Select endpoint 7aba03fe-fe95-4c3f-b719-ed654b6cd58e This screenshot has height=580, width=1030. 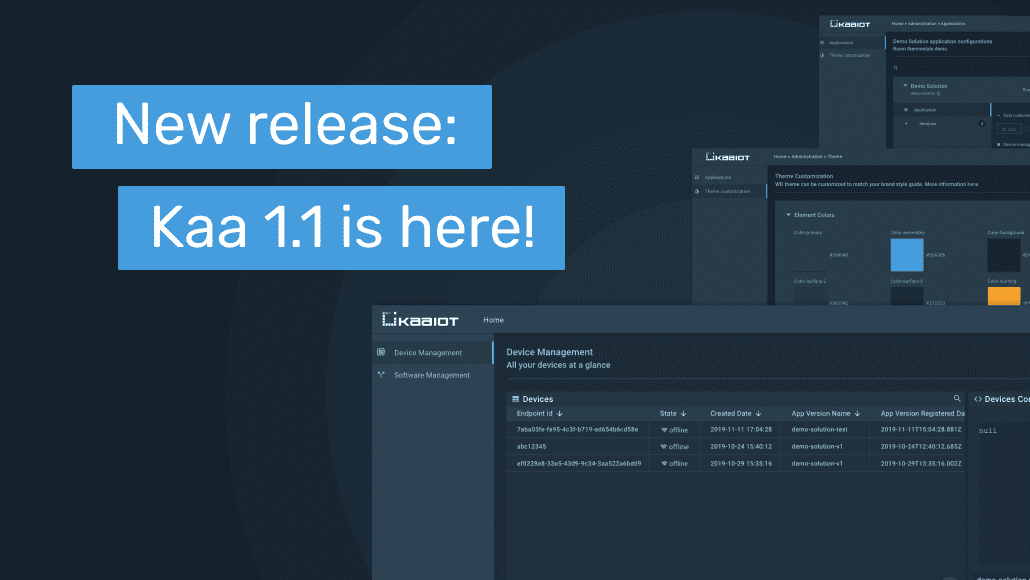(577, 430)
